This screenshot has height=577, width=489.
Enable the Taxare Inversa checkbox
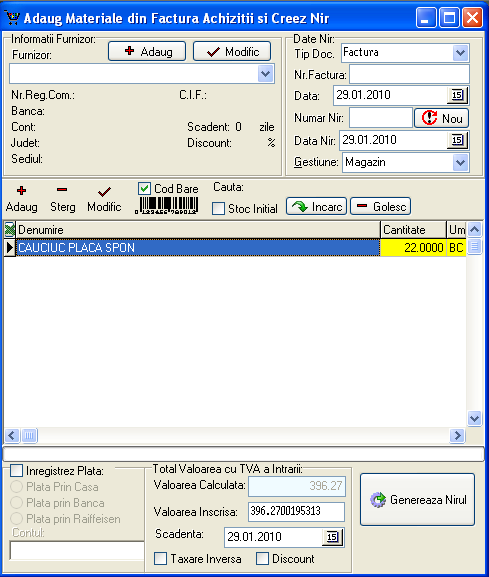(160, 558)
